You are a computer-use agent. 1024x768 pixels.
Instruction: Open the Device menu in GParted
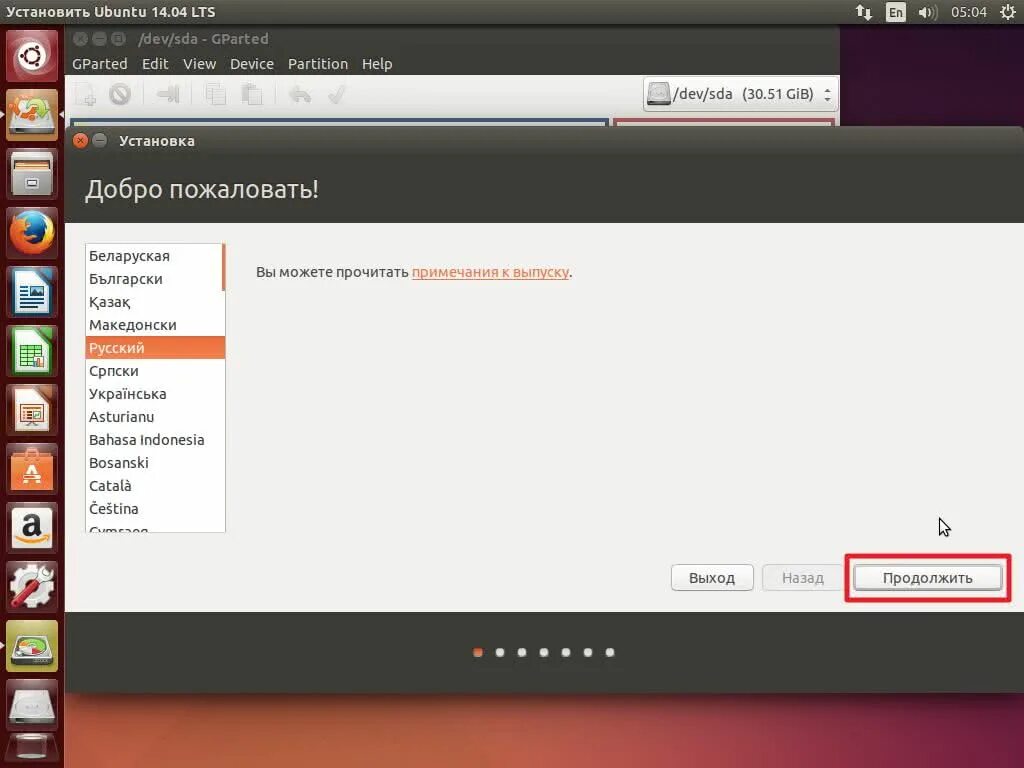251,64
